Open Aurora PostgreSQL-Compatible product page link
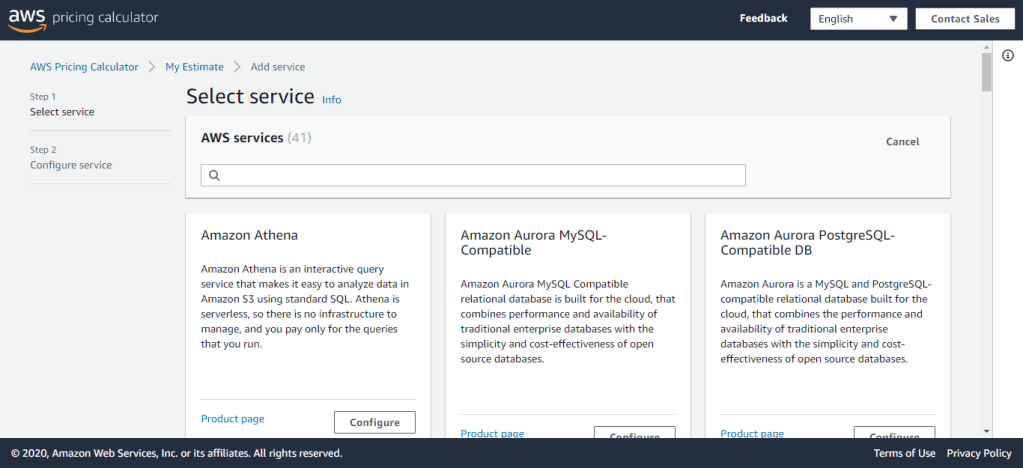This screenshot has height=468, width=1023. coord(752,433)
